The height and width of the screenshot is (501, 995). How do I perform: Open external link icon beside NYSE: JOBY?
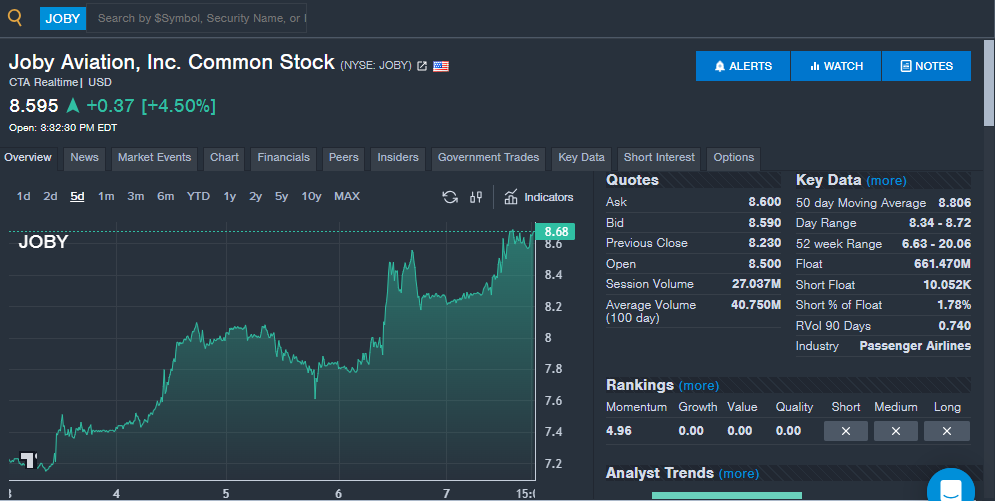click(422, 66)
